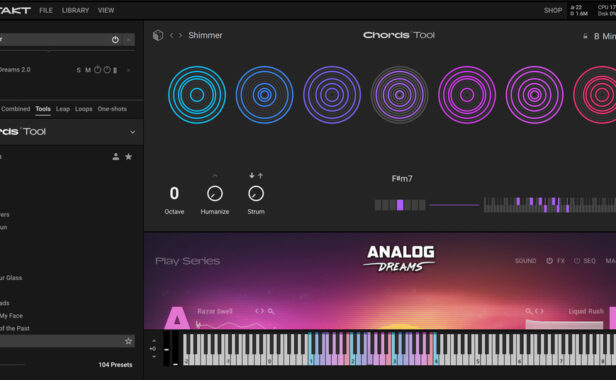The height and width of the screenshot is (380, 616).
Task: Click the mini keyboard chord voicing display
Action: pos(550,205)
